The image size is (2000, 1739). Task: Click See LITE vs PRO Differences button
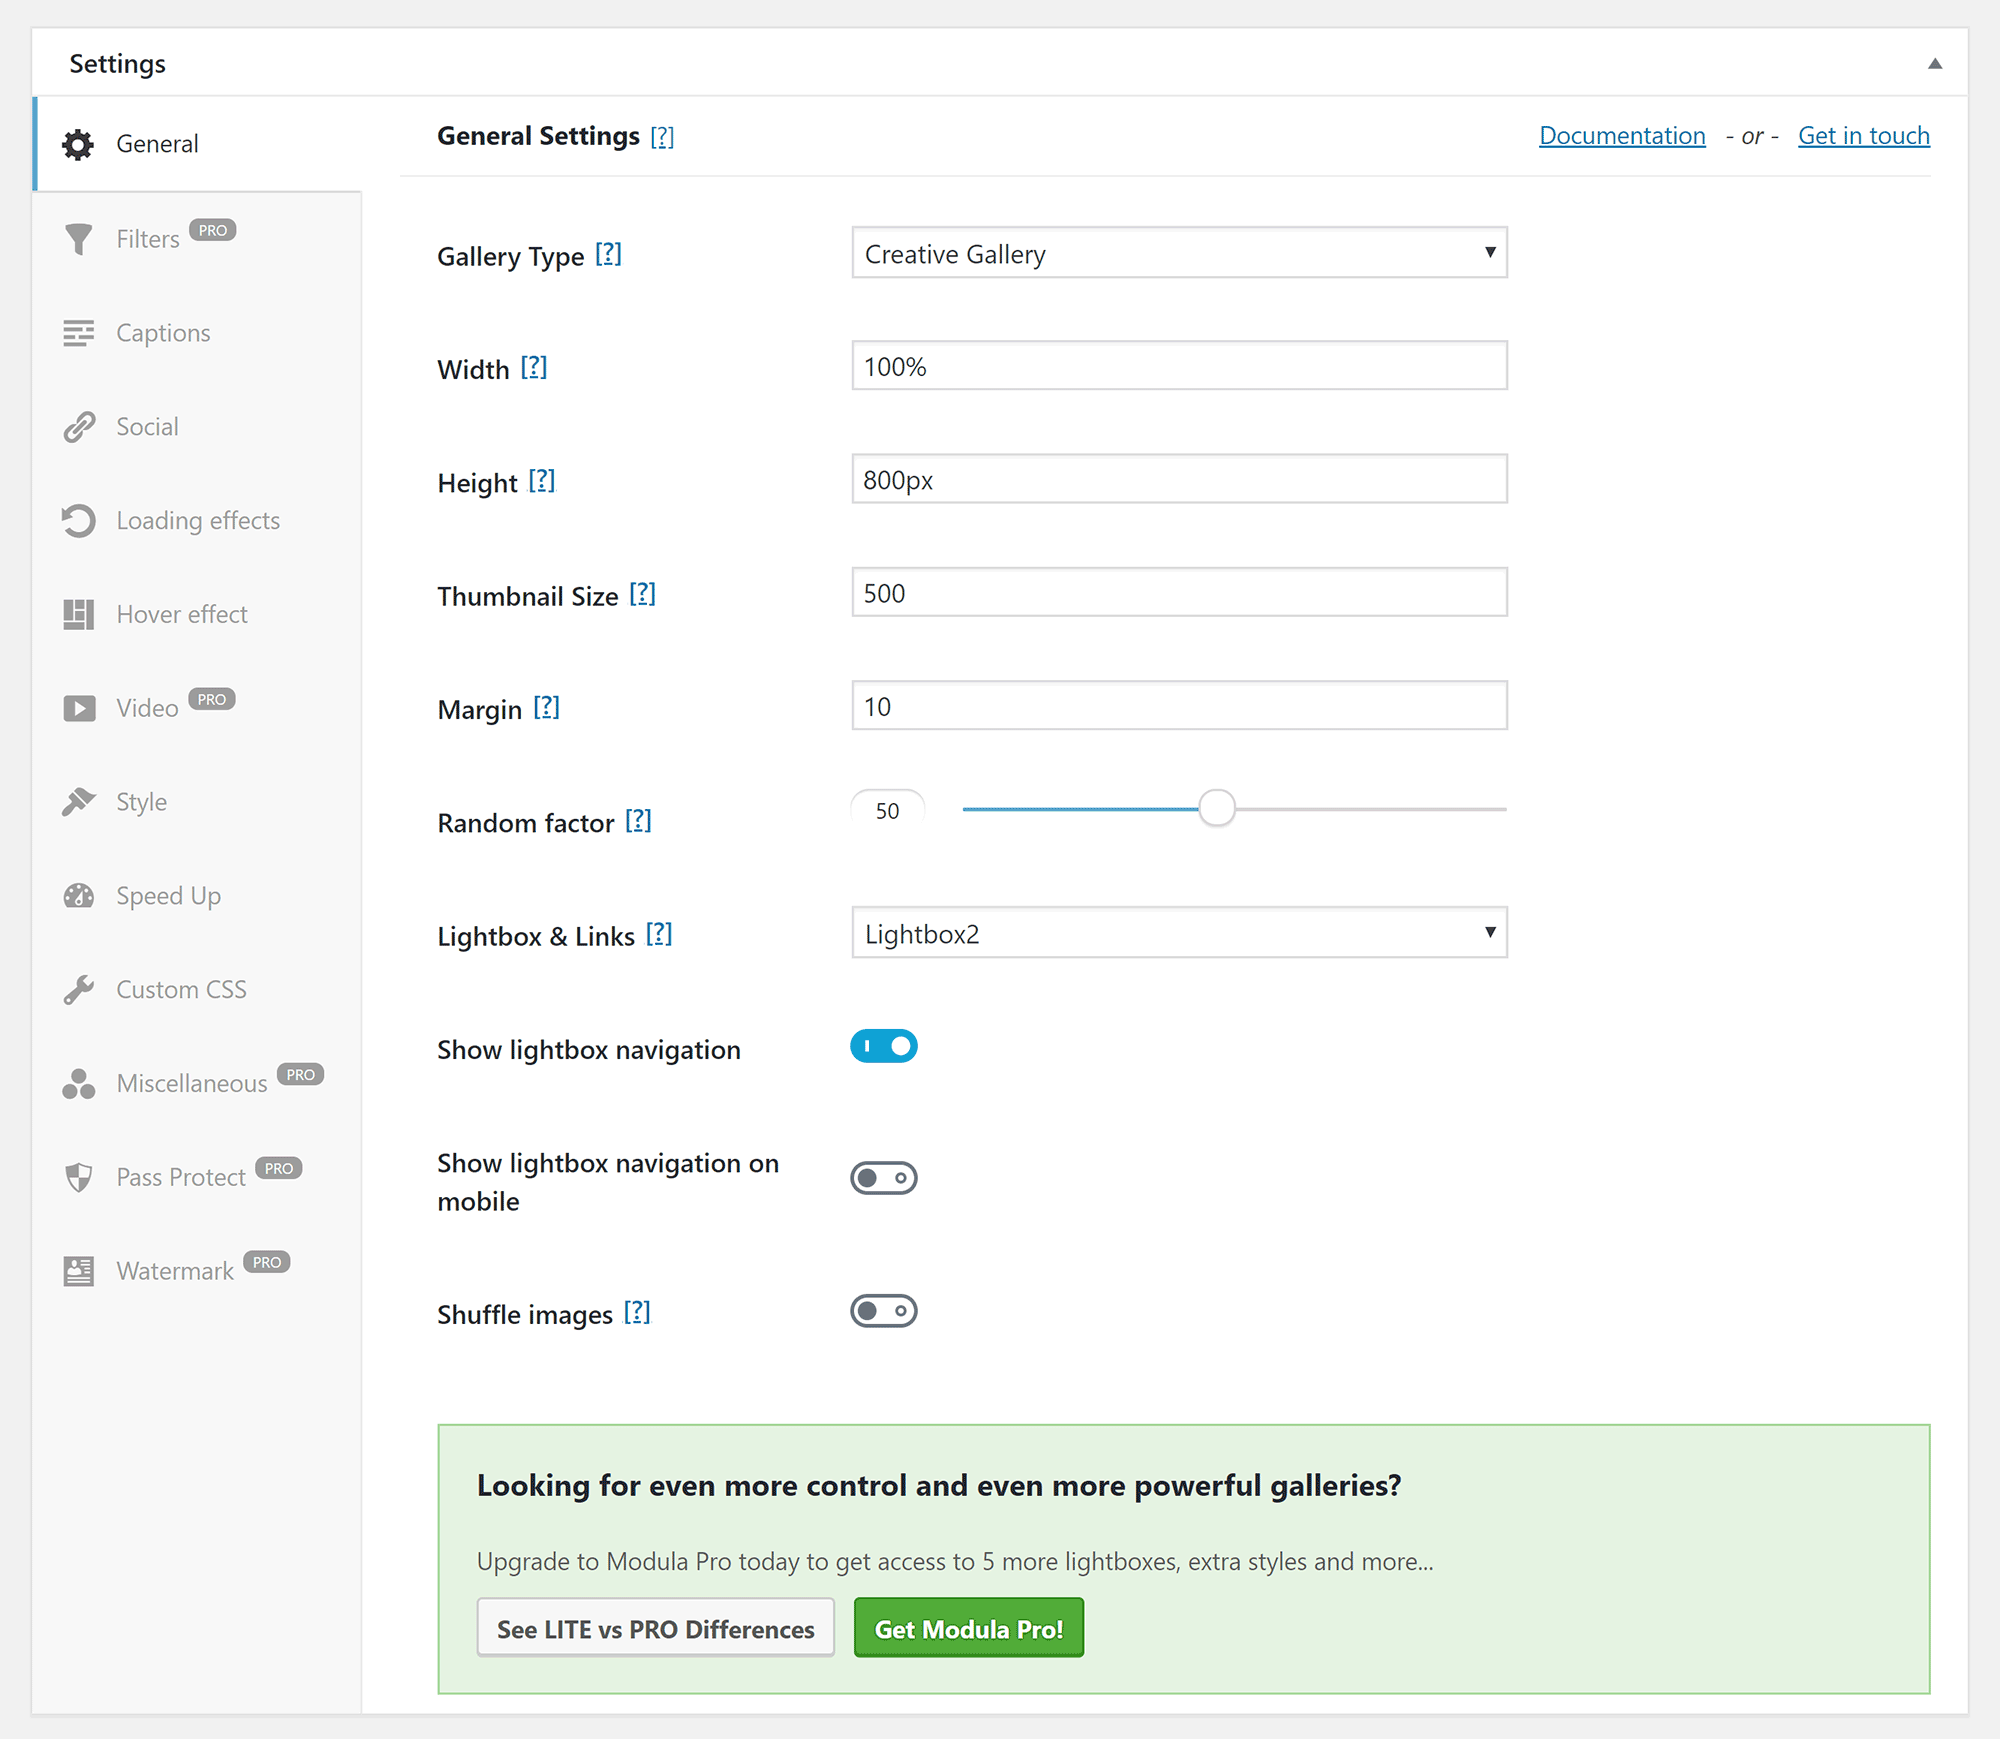coord(656,1629)
